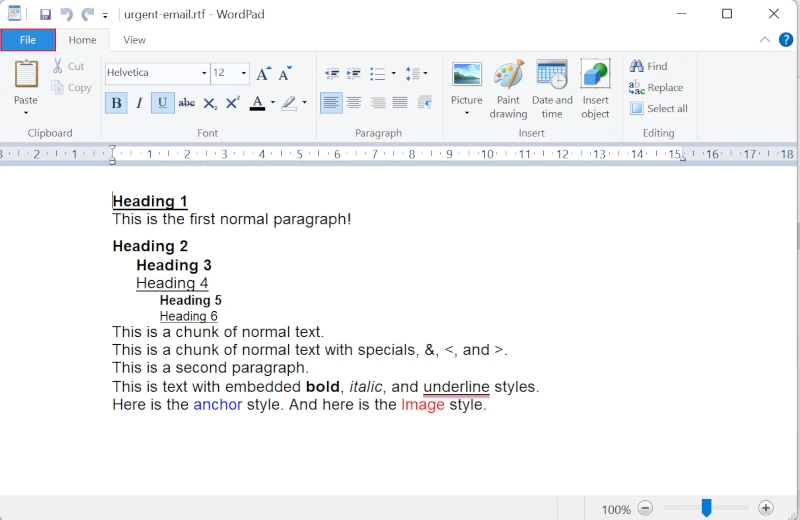The width and height of the screenshot is (800, 520).
Task: Click the red Image word in document
Action: (x=423, y=405)
